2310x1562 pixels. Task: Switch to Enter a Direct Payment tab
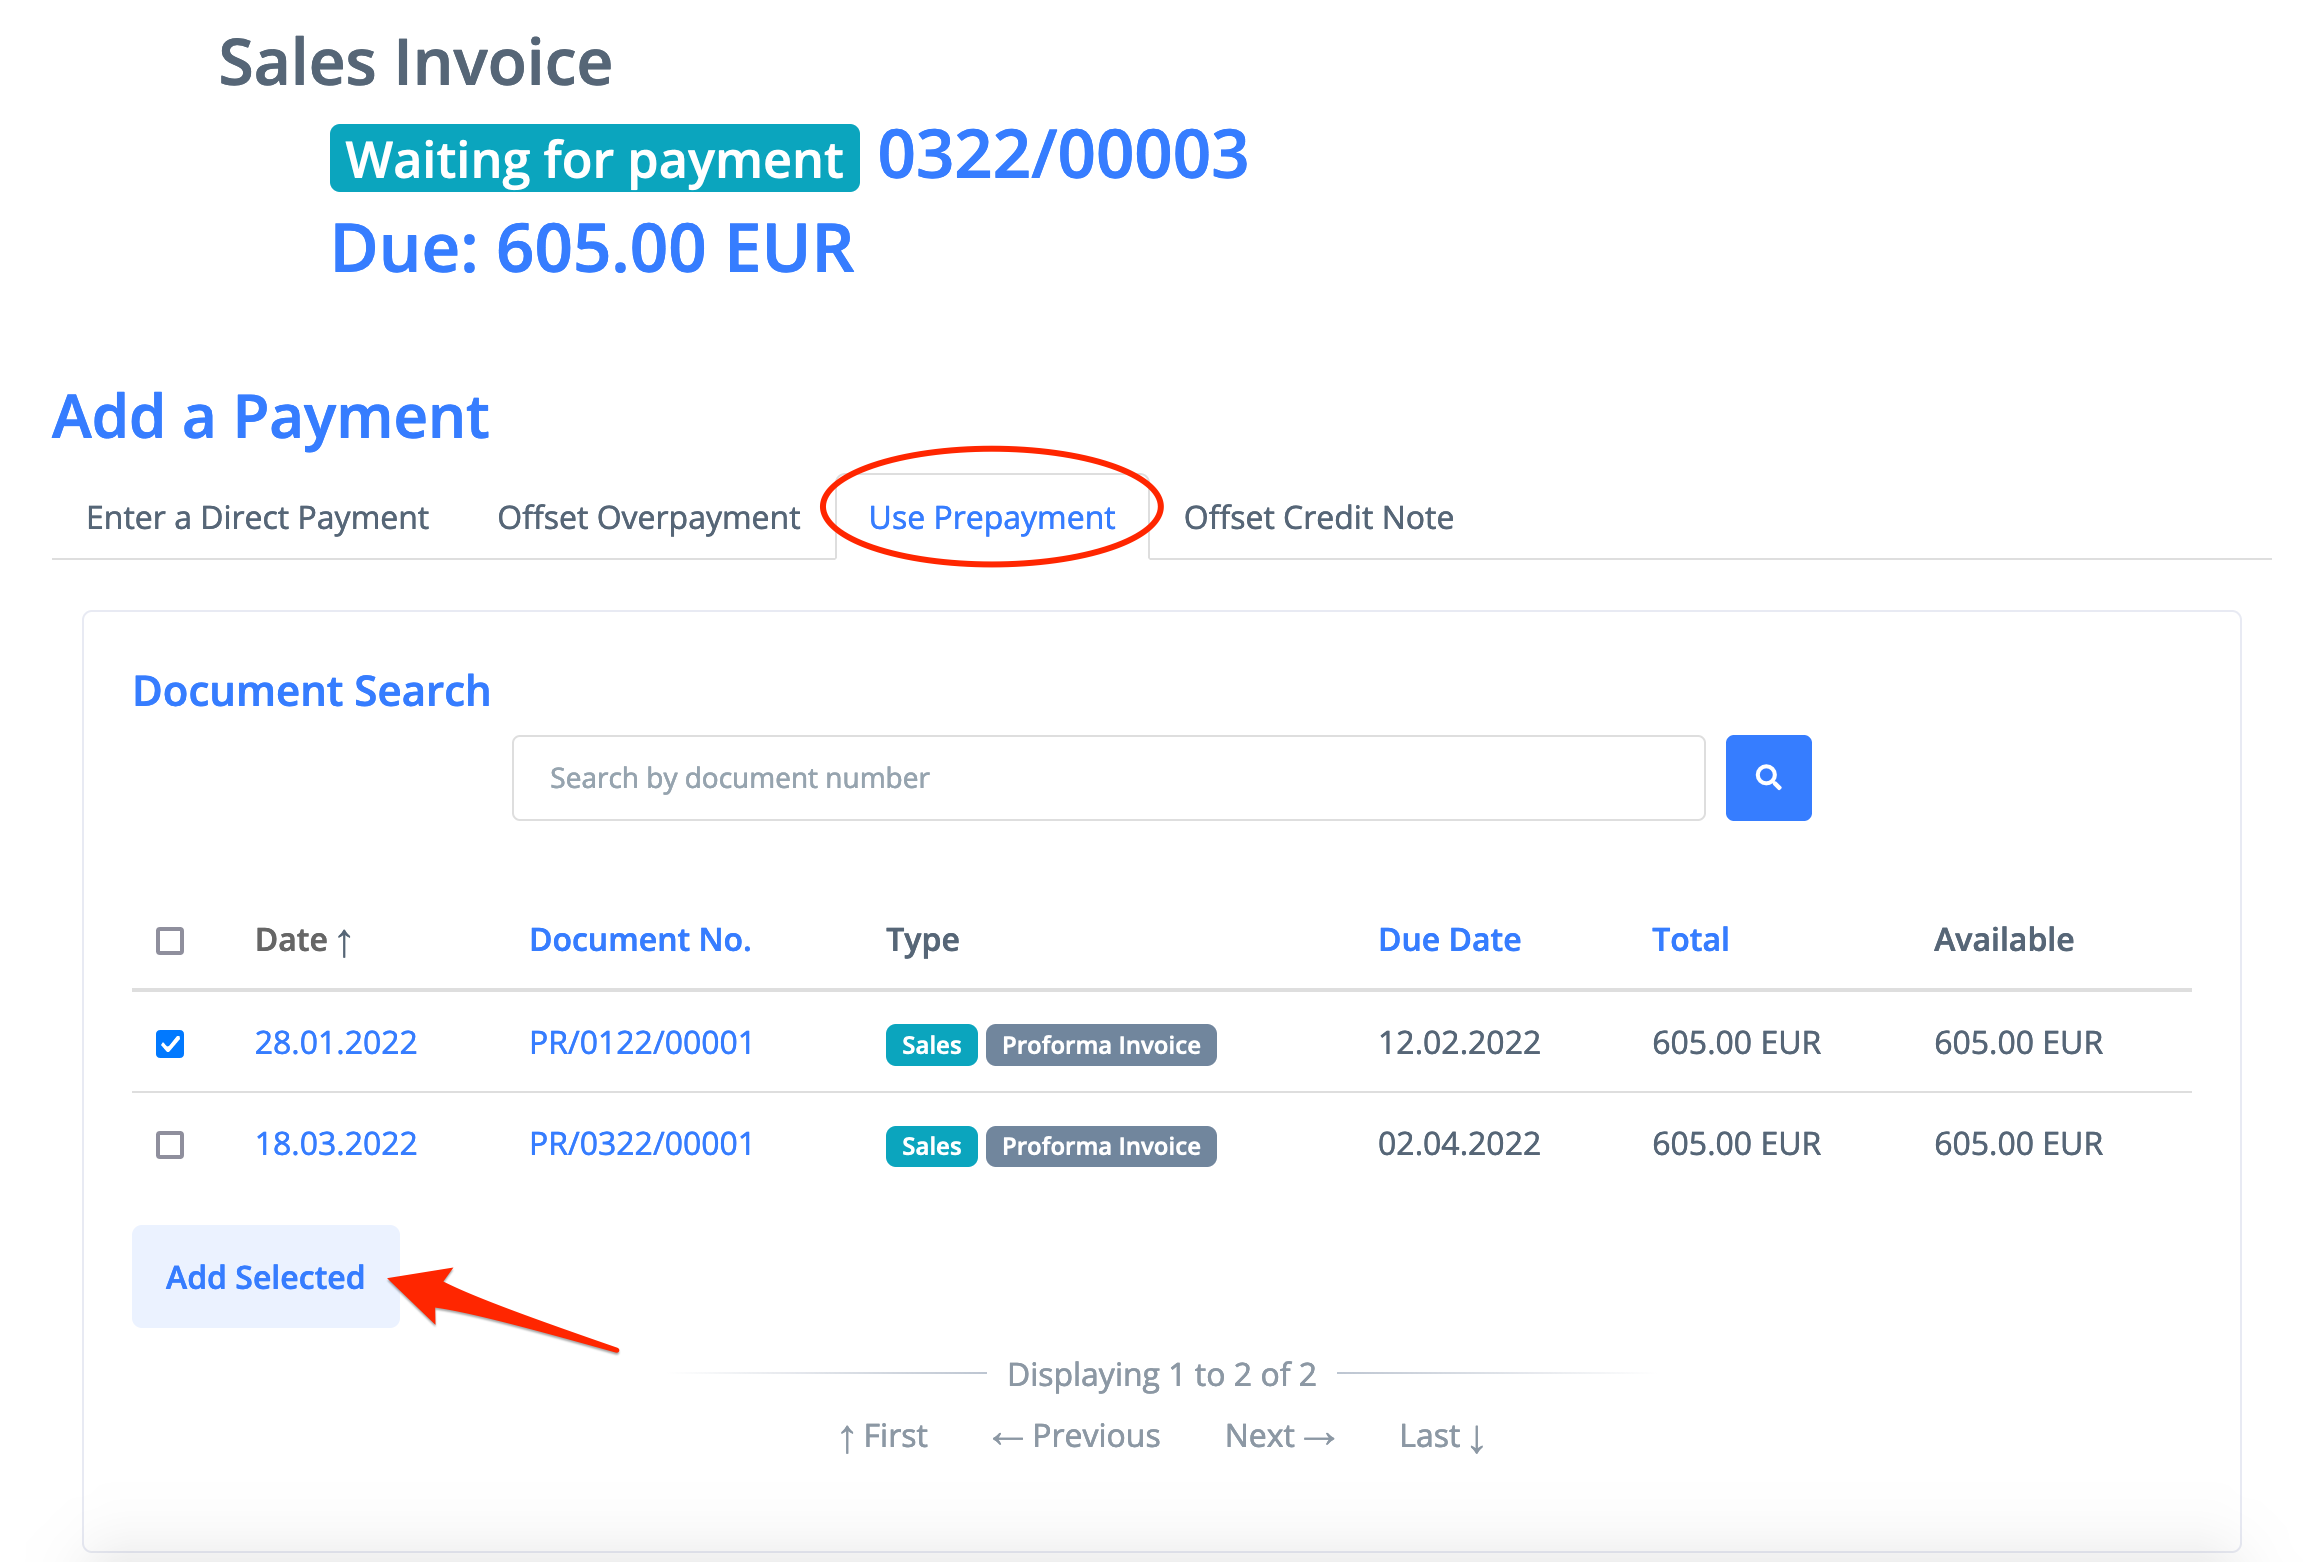click(257, 518)
